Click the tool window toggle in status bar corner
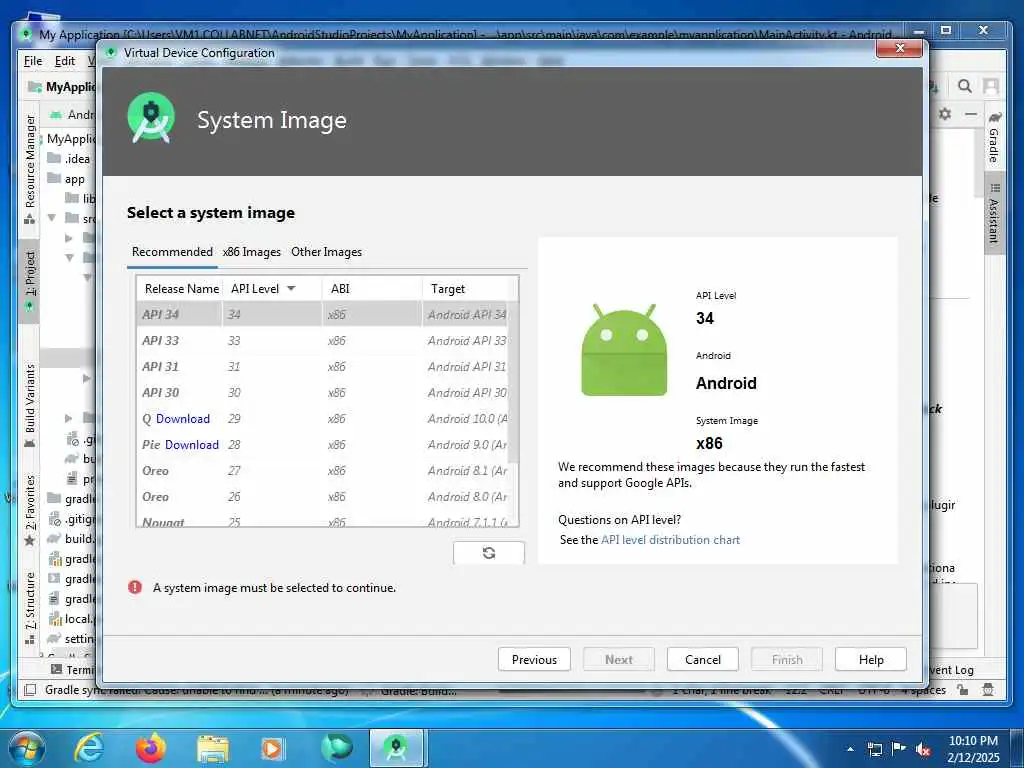Image resolution: width=1024 pixels, height=768 pixels. click(30, 690)
